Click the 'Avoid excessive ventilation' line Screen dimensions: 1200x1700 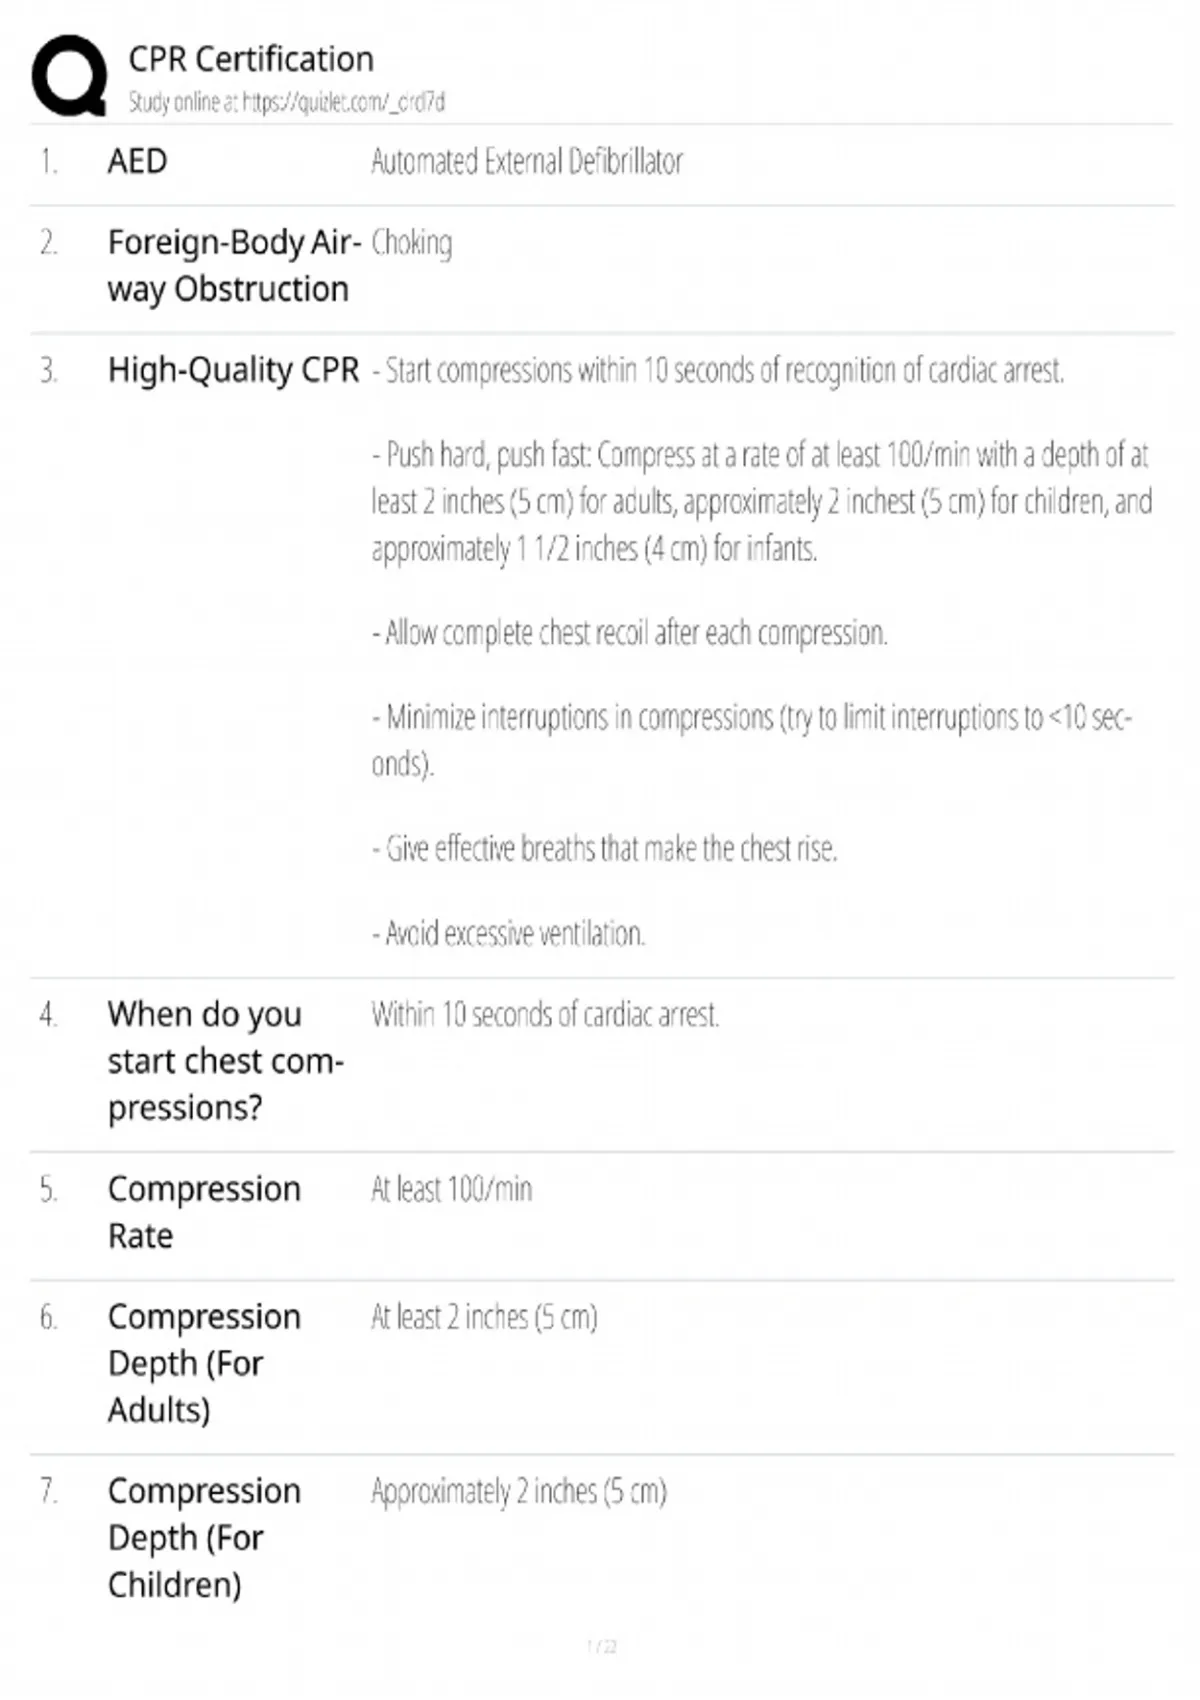(x=509, y=934)
